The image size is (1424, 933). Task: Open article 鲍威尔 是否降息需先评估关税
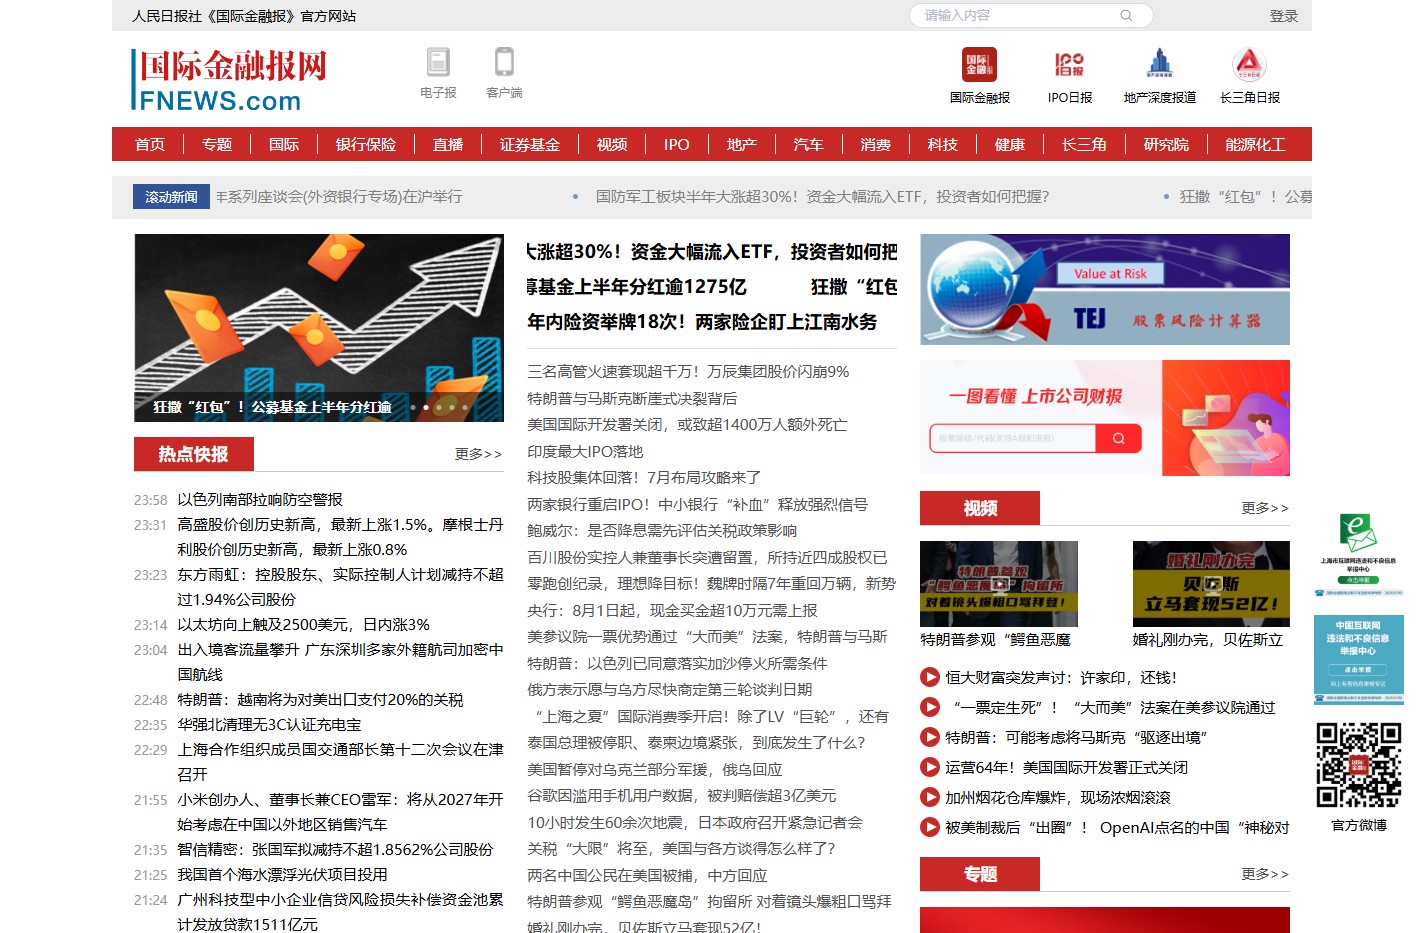click(662, 531)
